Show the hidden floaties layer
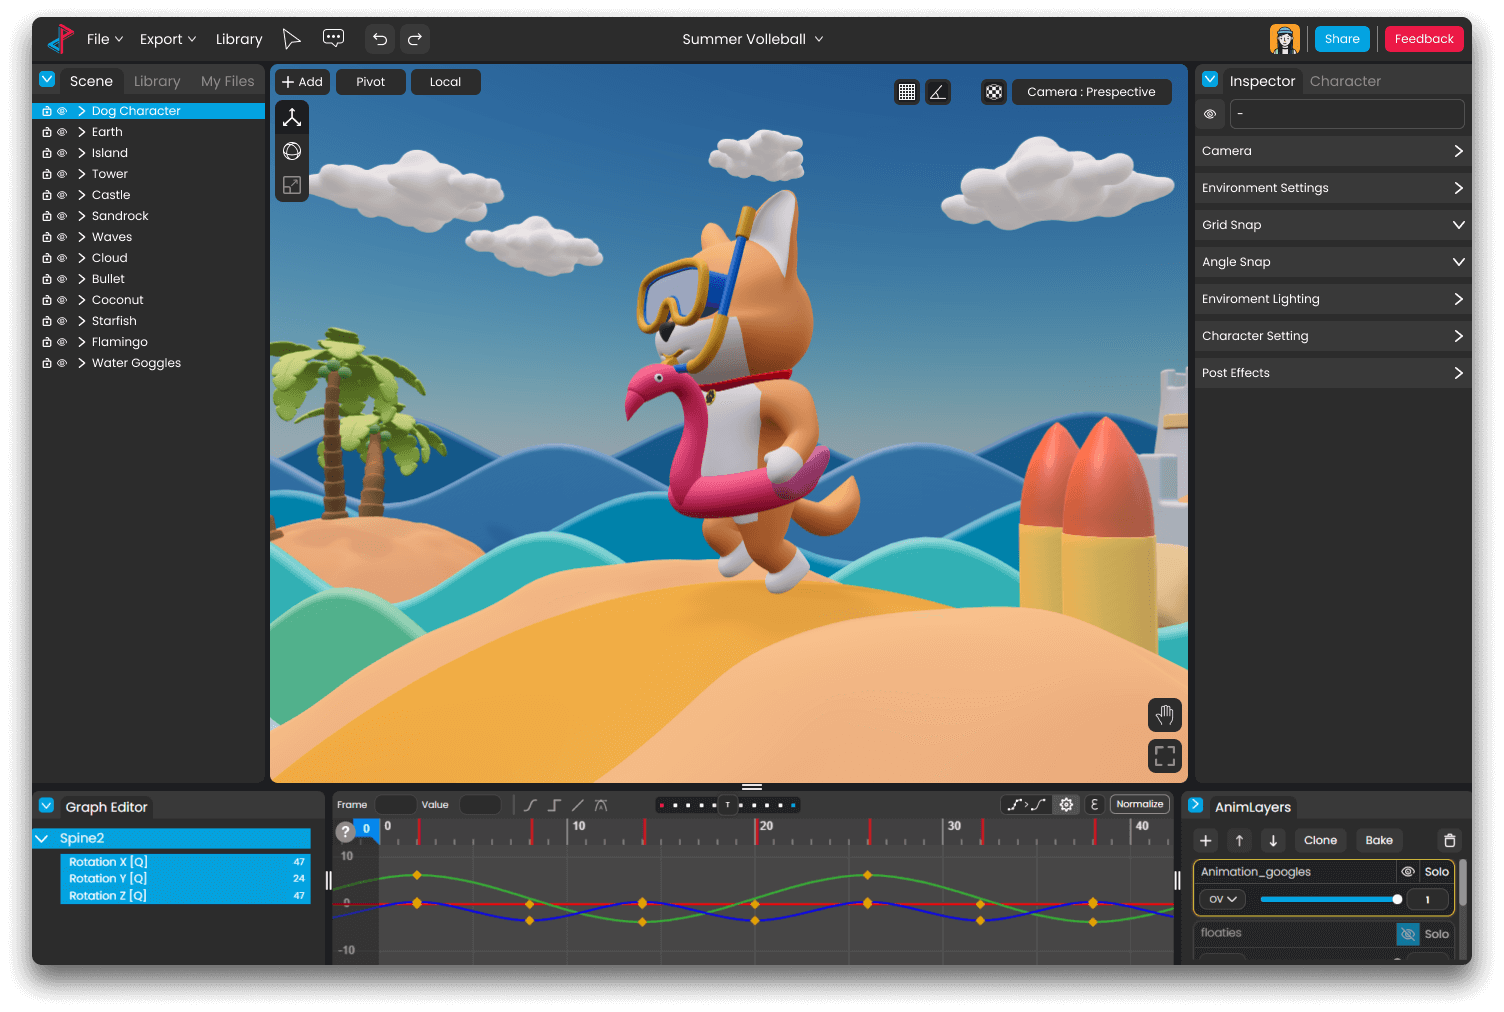The width and height of the screenshot is (1504, 1012). click(1408, 934)
